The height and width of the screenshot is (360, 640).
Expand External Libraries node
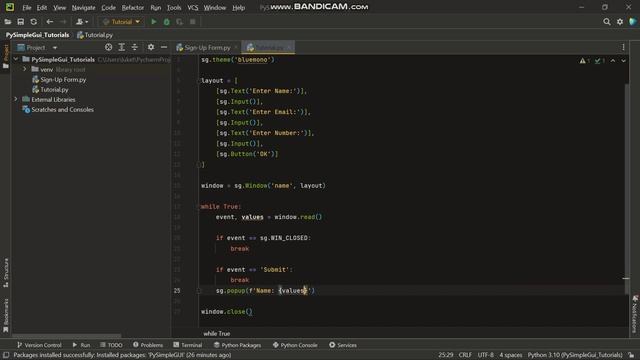pos(16,99)
